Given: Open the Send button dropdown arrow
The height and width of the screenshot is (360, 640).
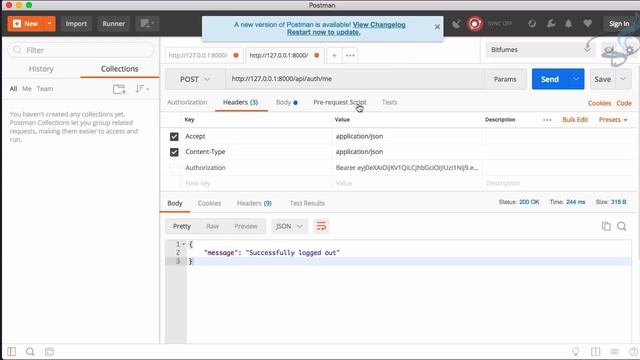Looking at the screenshot, I should click(576, 79).
